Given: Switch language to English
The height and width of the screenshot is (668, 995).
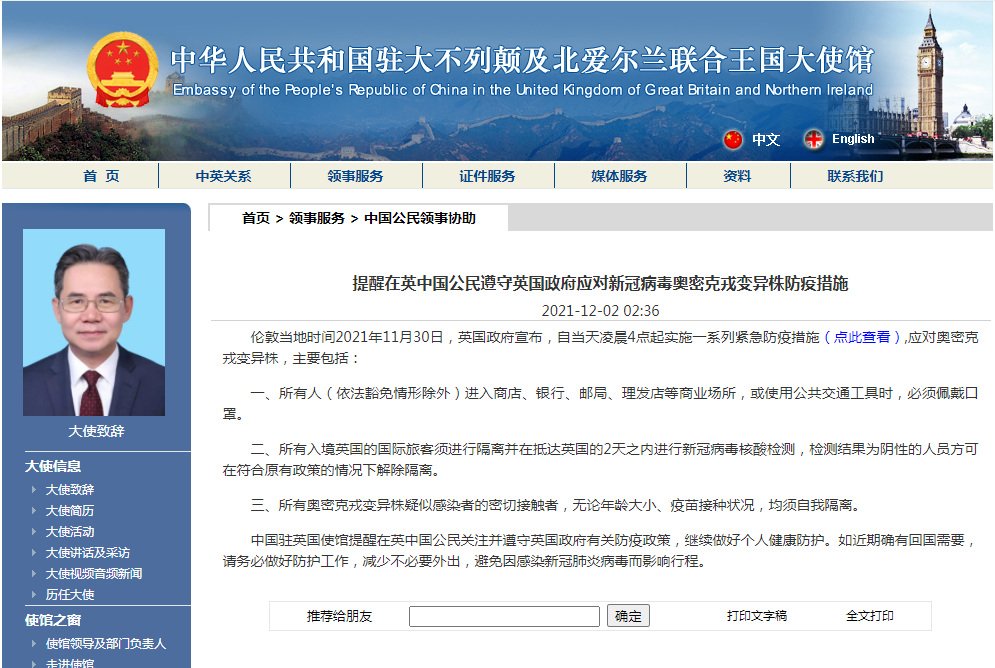Looking at the screenshot, I should (853, 139).
